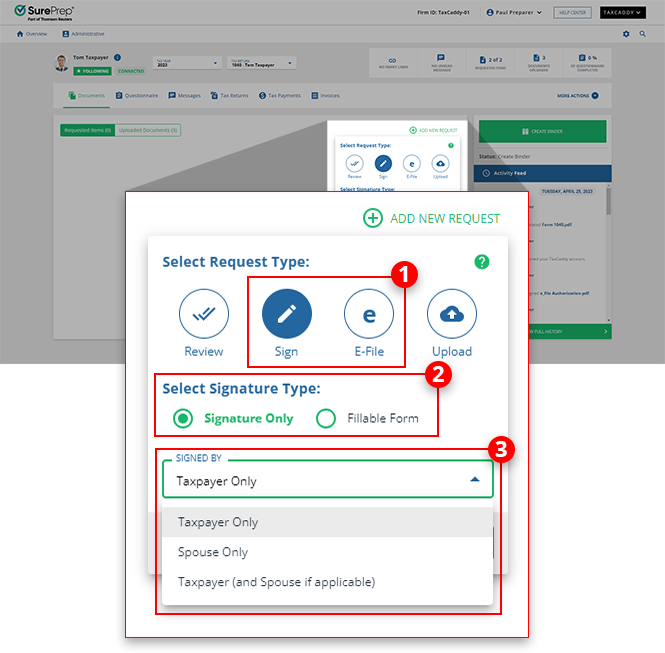Open full history arrow at feed bottom
Screen dimensions: 665x653
(x=605, y=331)
